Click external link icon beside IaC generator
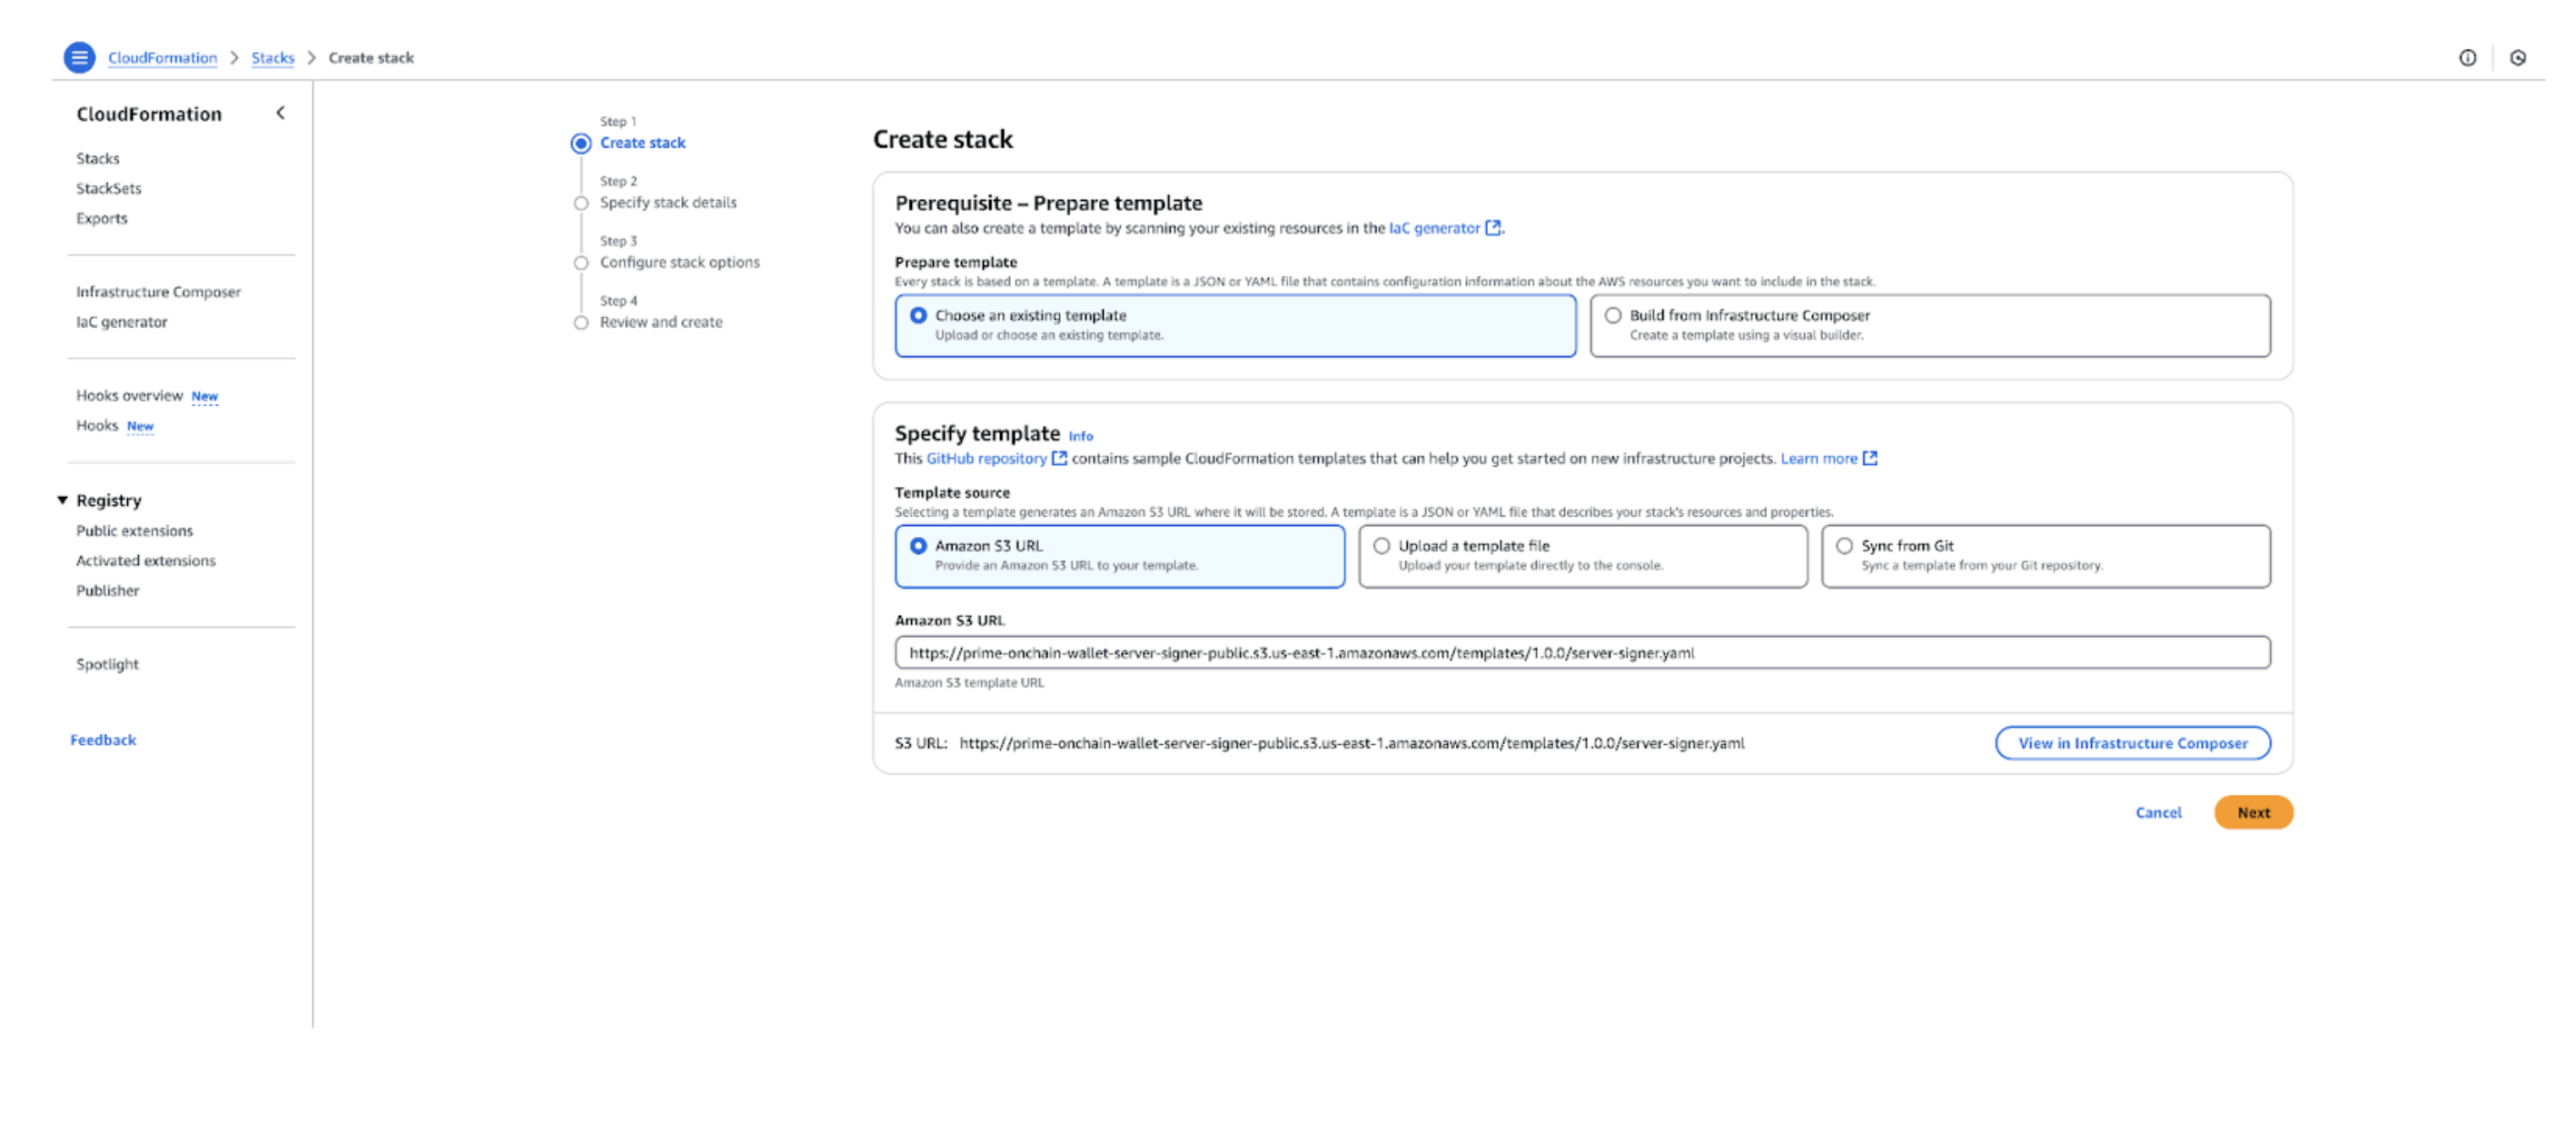The width and height of the screenshot is (2576, 1132). [1493, 228]
